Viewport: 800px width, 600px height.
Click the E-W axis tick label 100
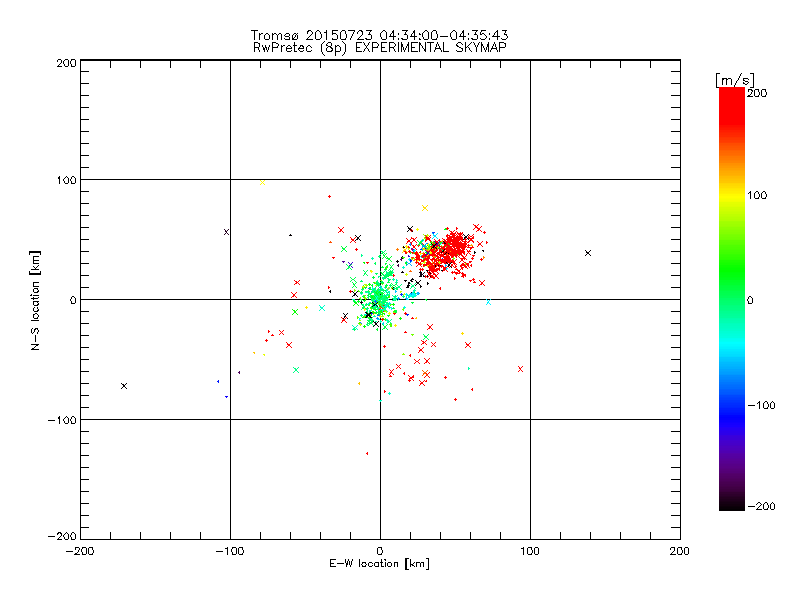coord(530,551)
